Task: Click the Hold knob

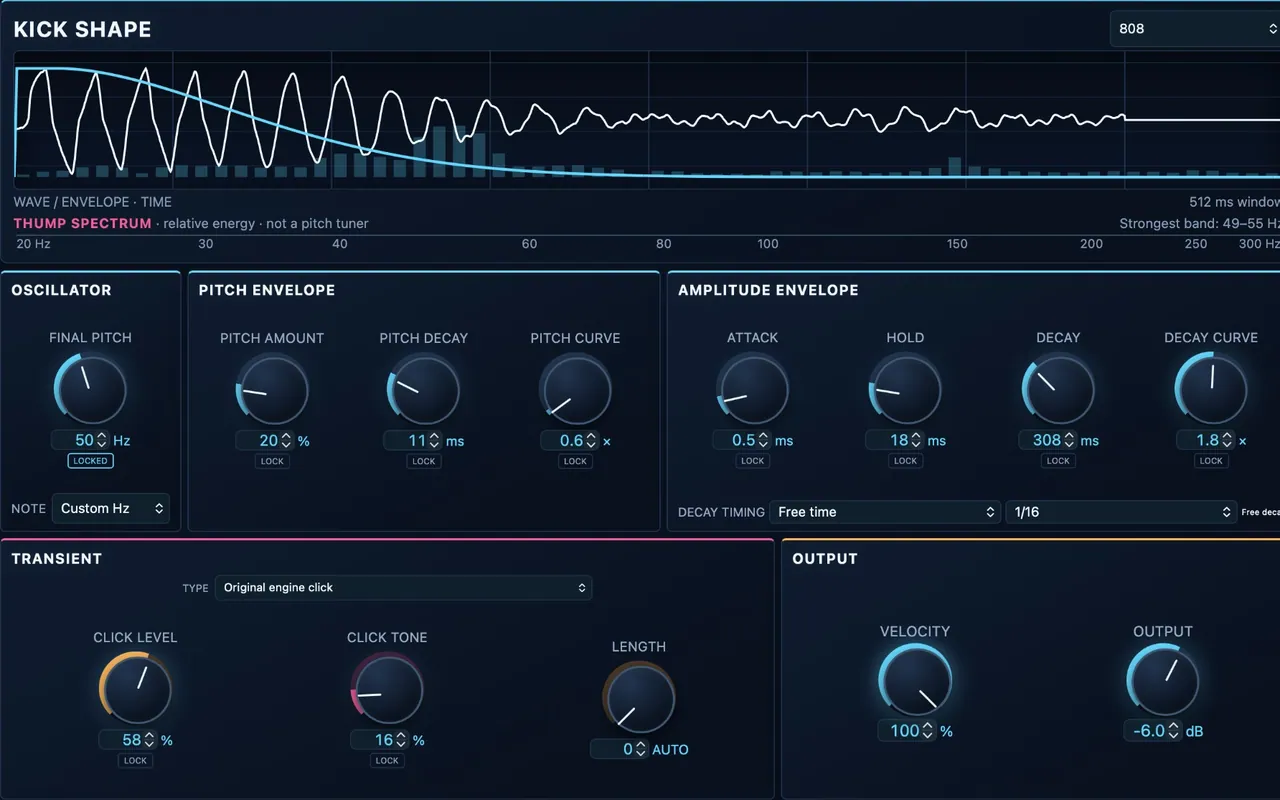Action: [905, 389]
